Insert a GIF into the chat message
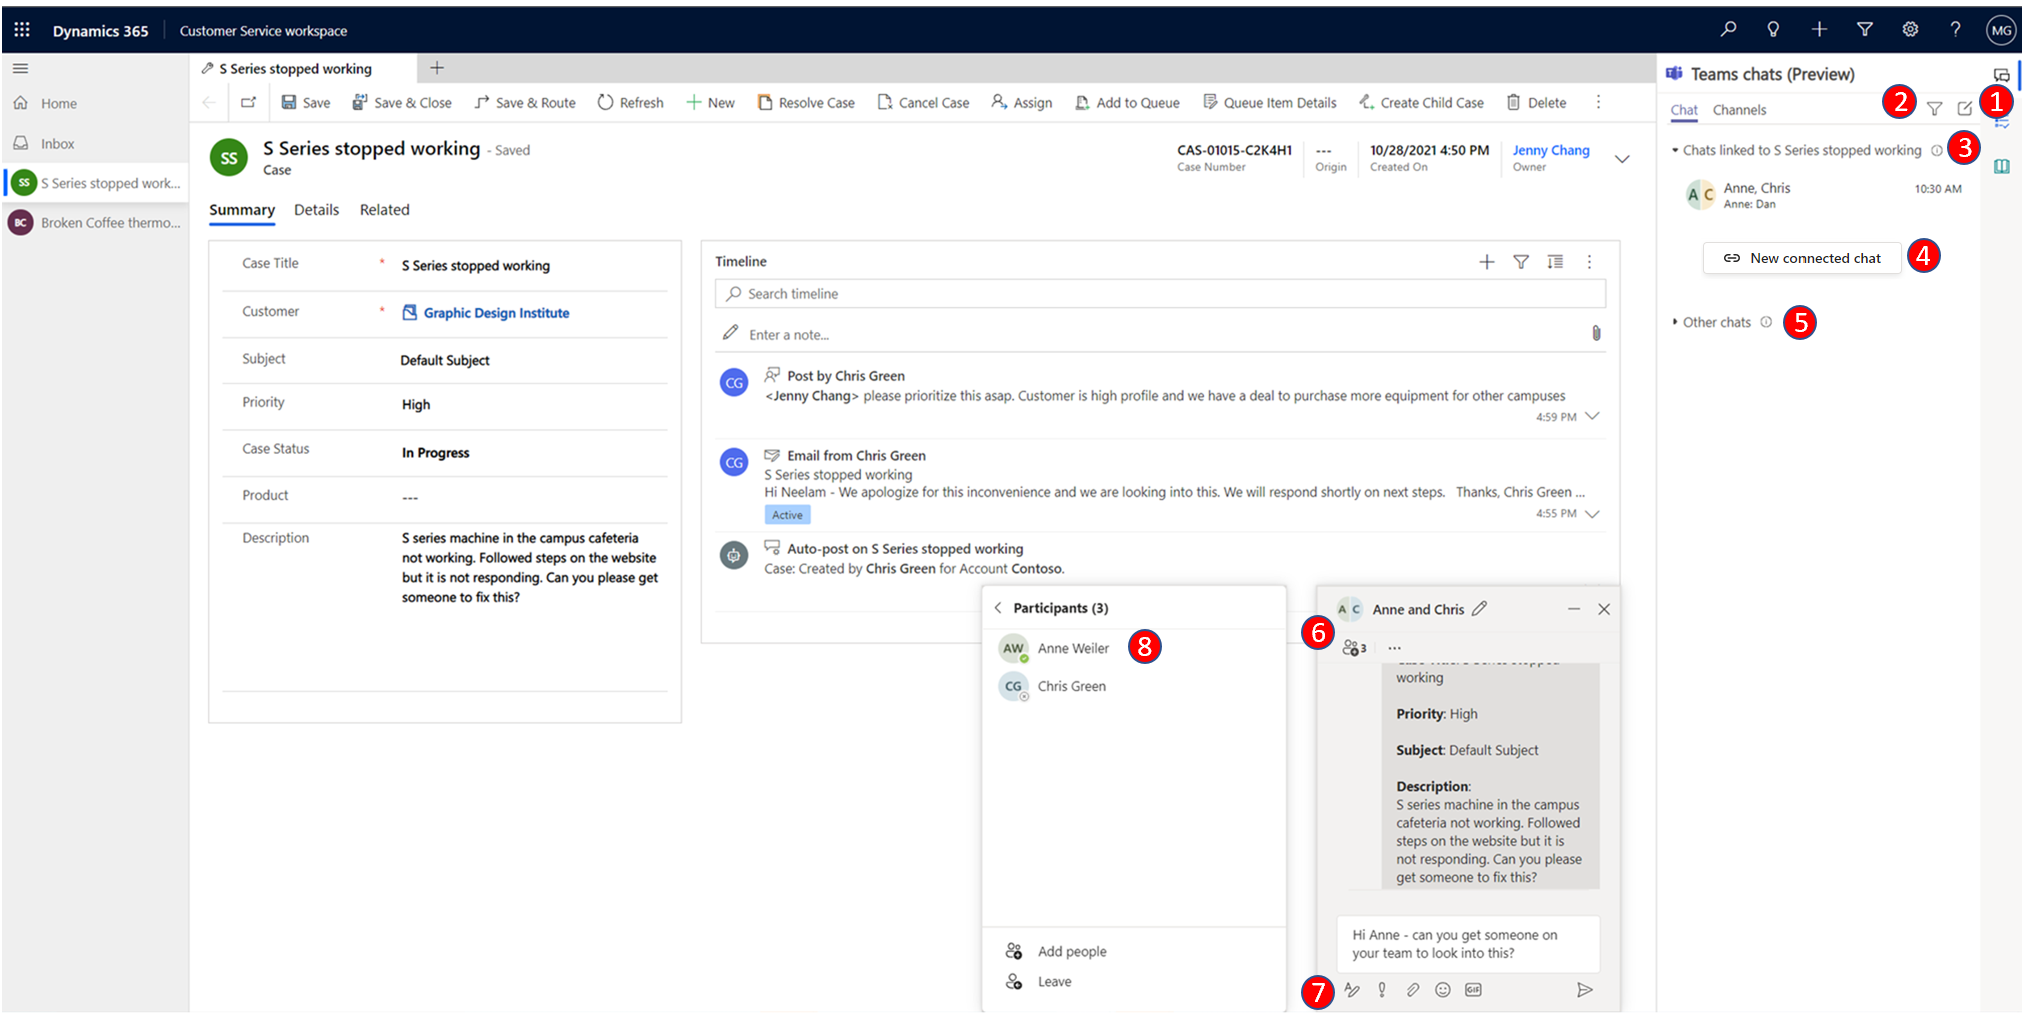The image size is (2031, 1023). [x=1473, y=990]
